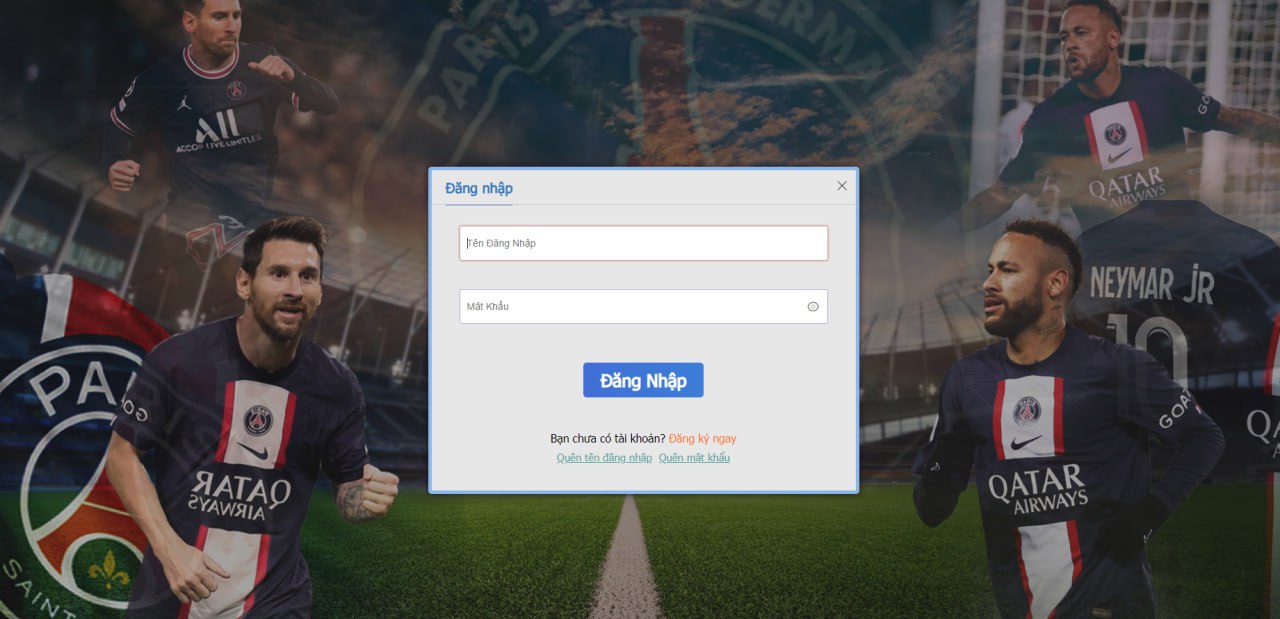
Task: Click the Tên Đăng Nhập username field
Action: (x=643, y=243)
